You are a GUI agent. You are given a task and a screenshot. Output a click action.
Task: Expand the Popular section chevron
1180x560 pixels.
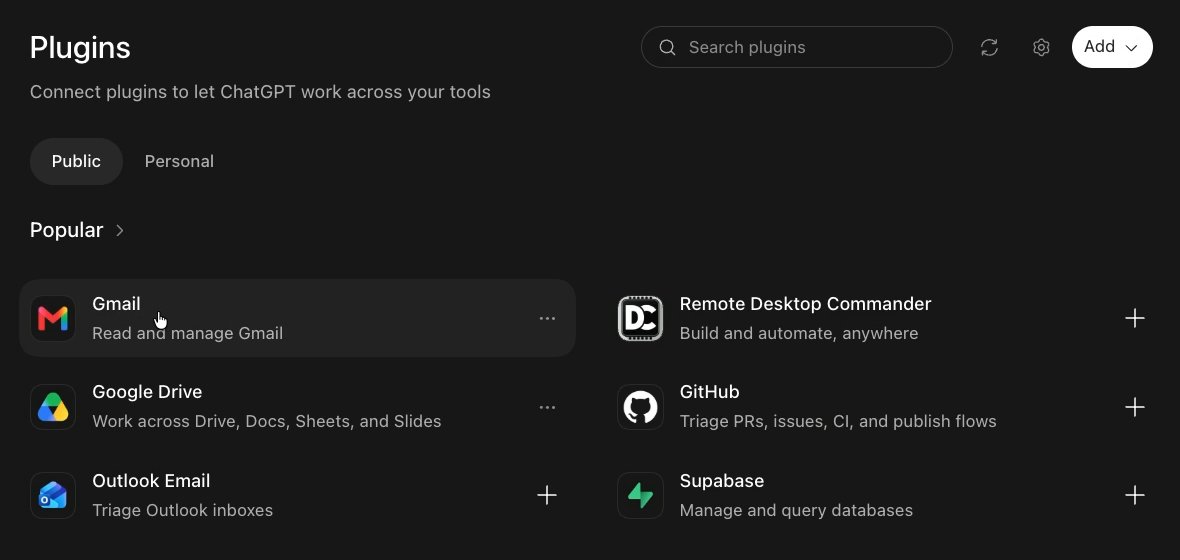(120, 230)
